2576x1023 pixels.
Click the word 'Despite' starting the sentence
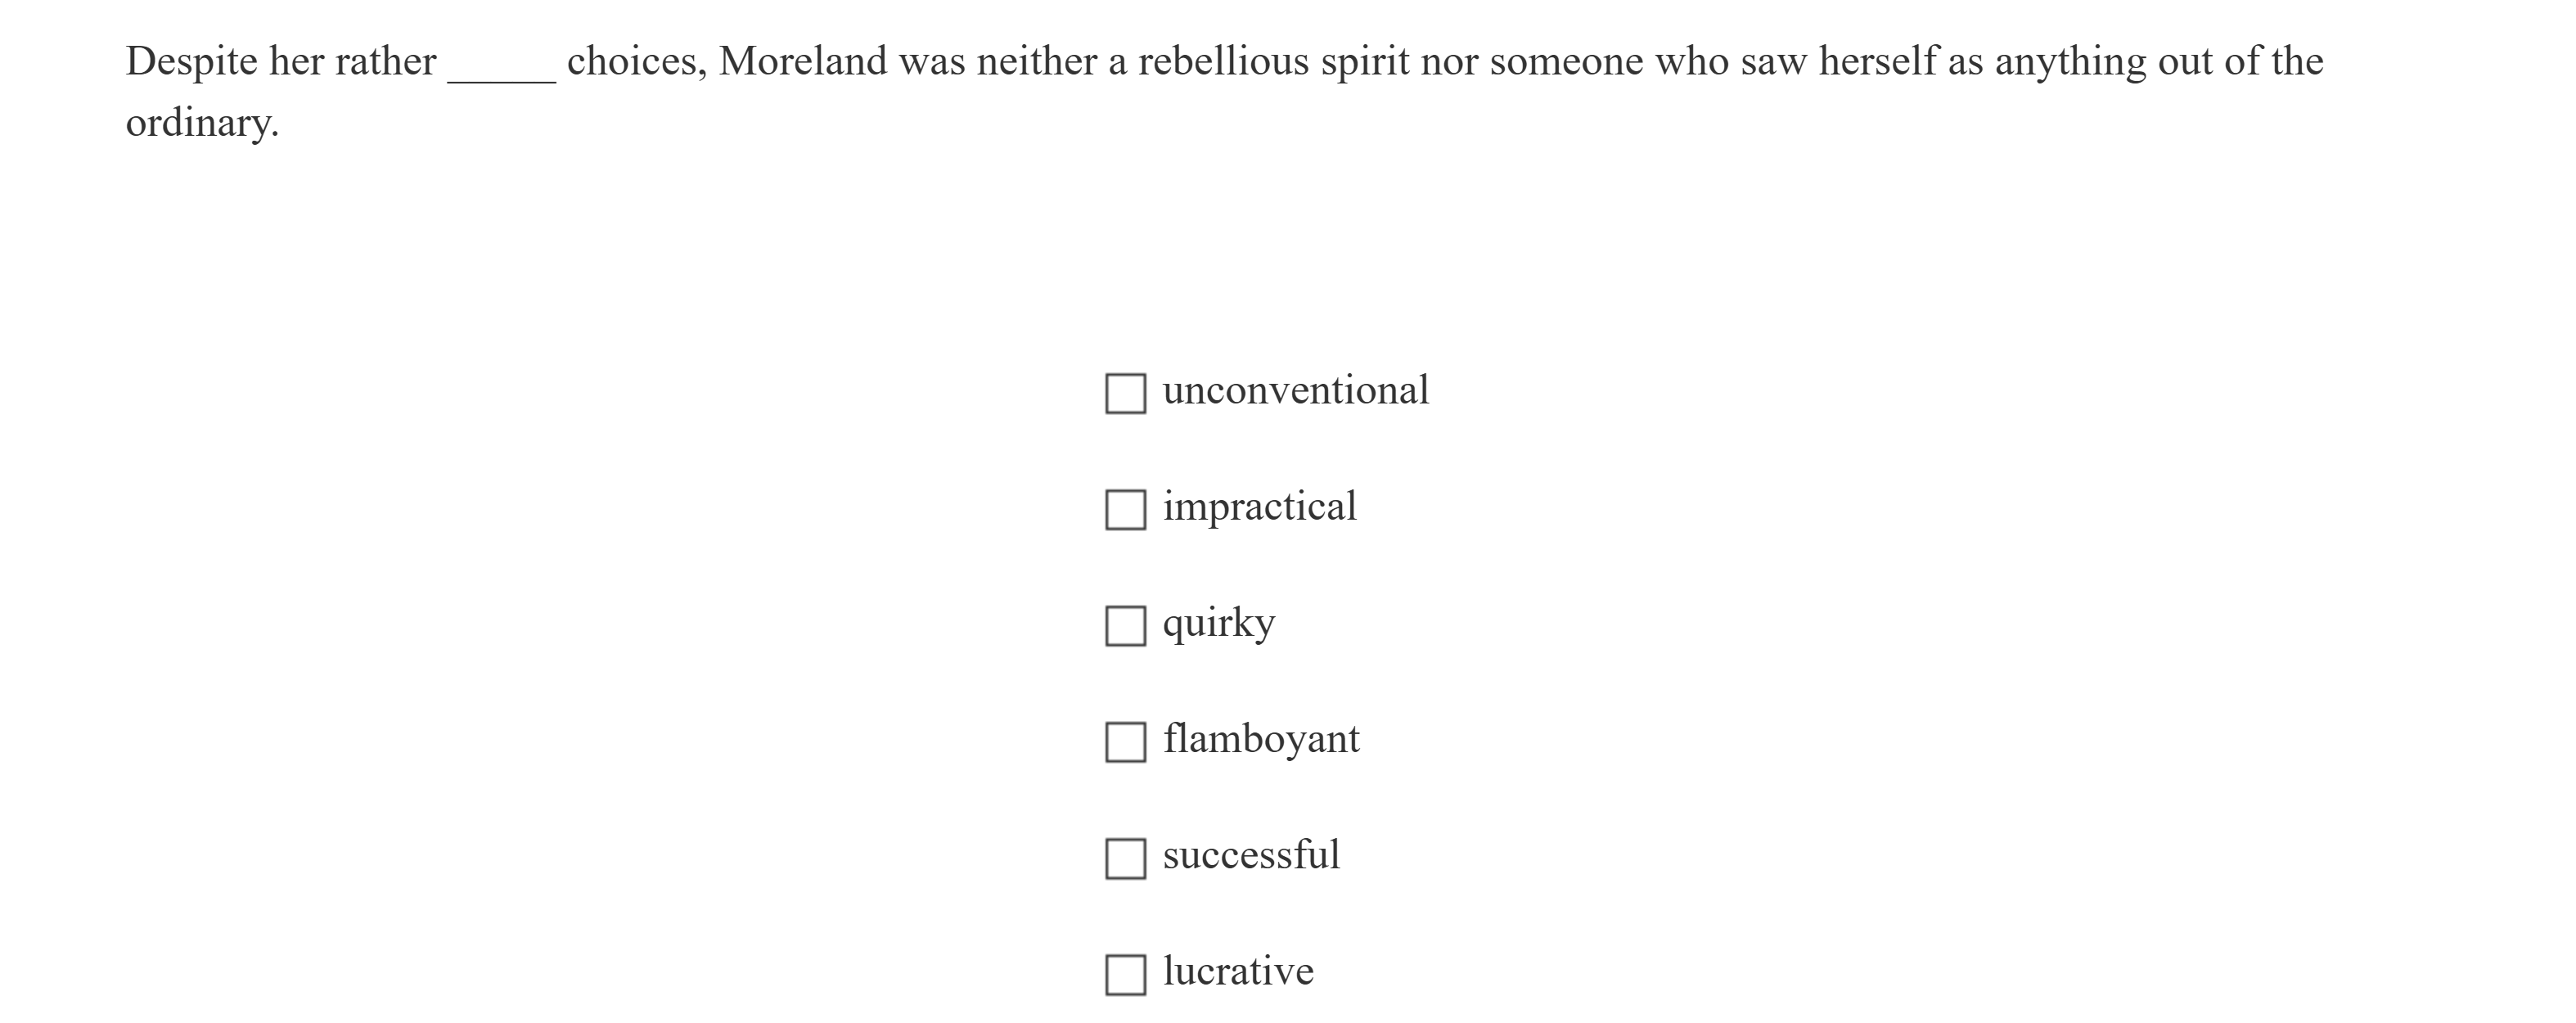pos(191,62)
